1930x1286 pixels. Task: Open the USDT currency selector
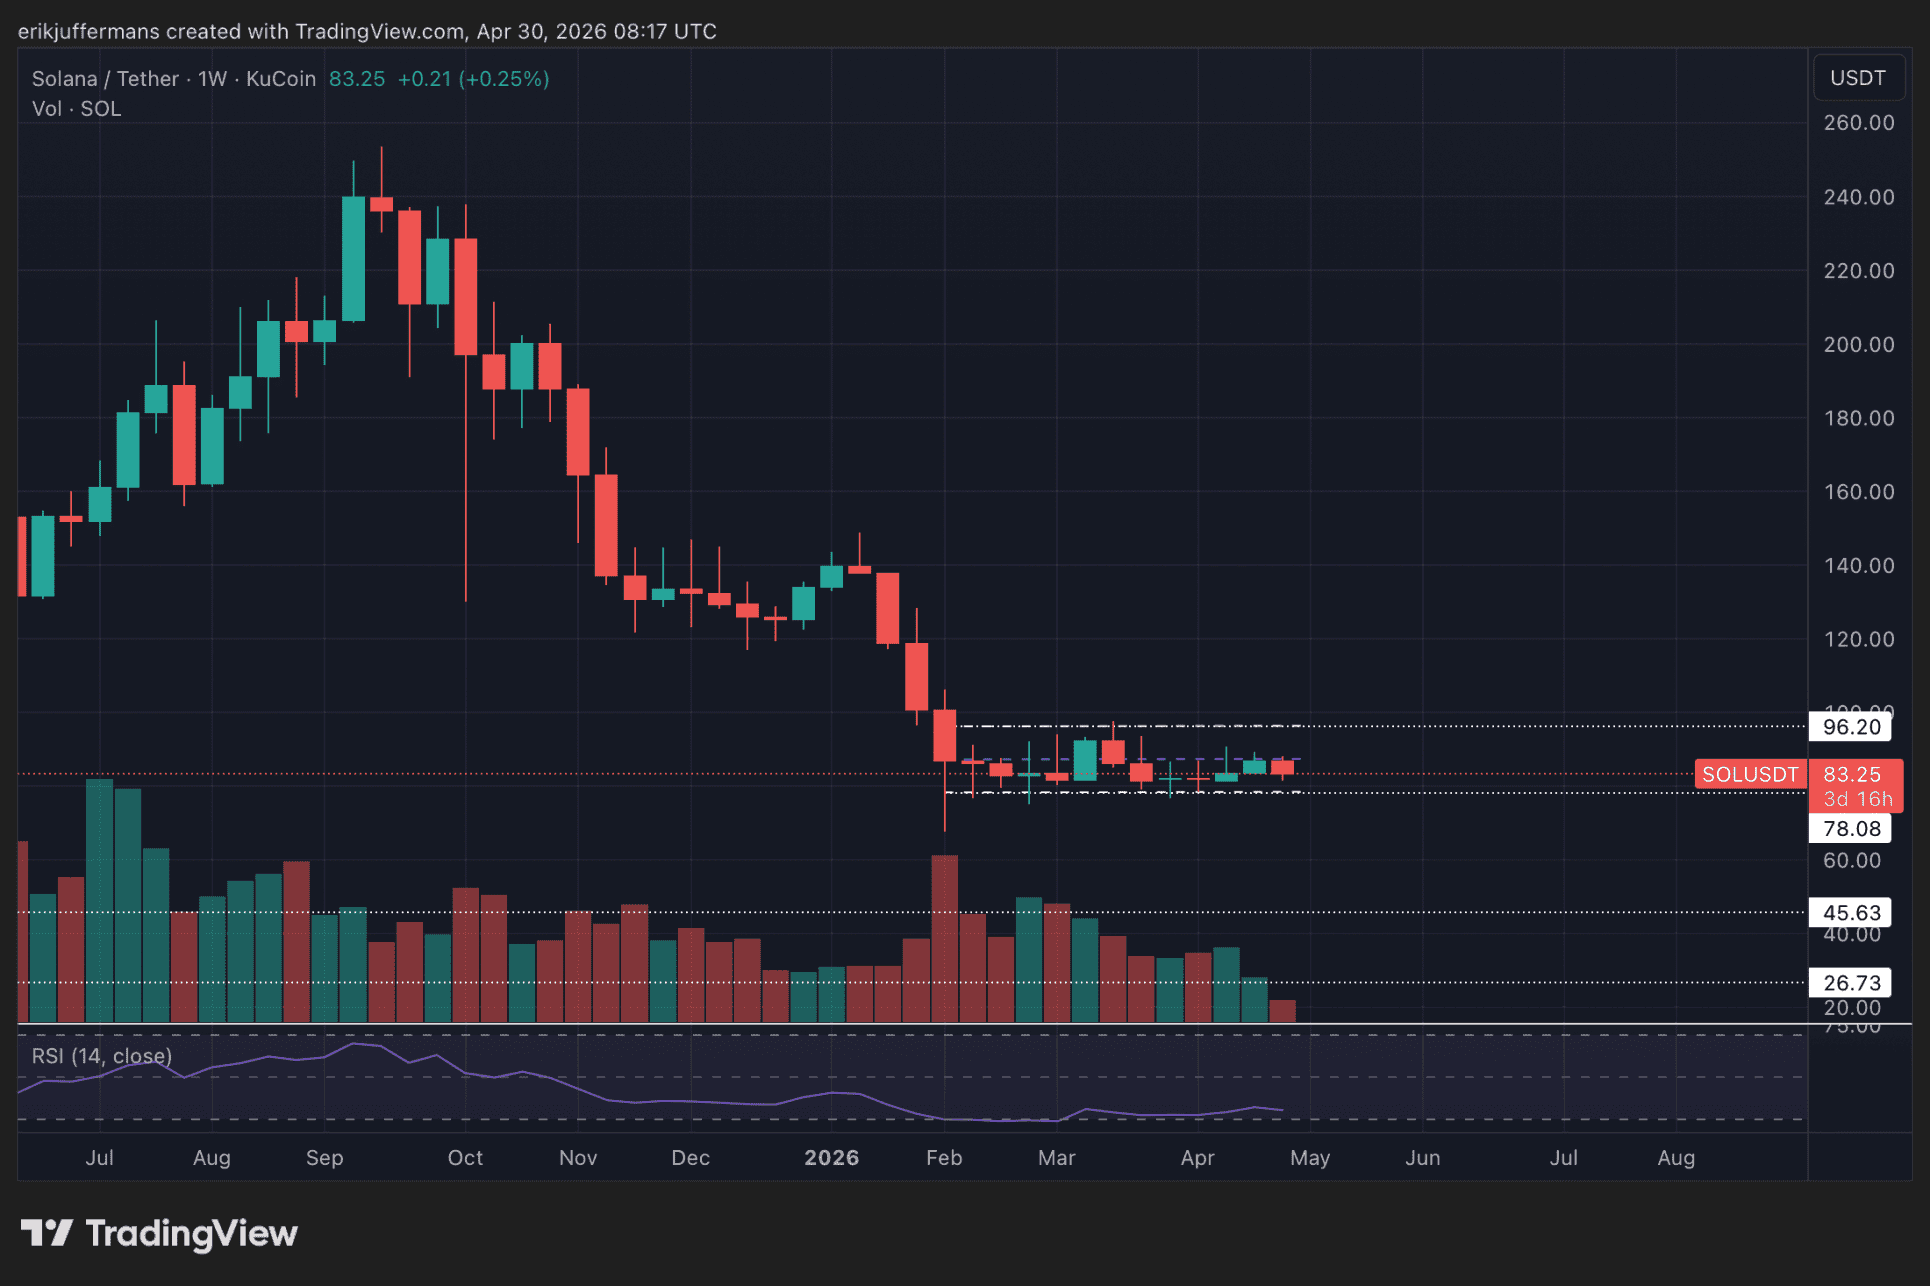click(x=1857, y=78)
